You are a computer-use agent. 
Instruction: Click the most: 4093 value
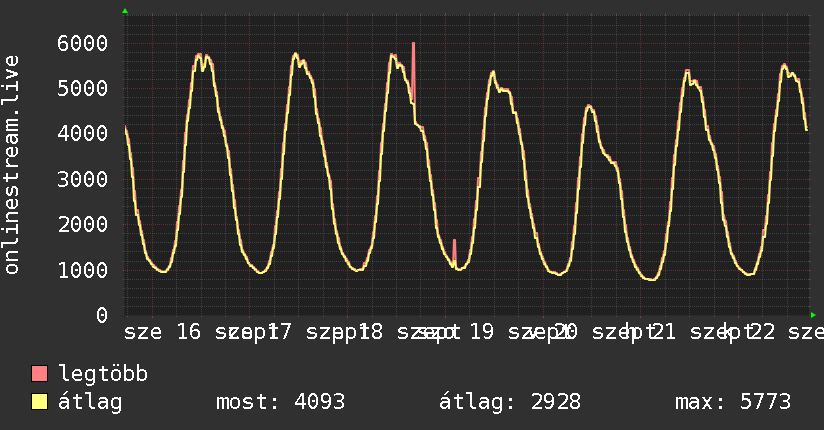pyautogui.click(x=281, y=402)
